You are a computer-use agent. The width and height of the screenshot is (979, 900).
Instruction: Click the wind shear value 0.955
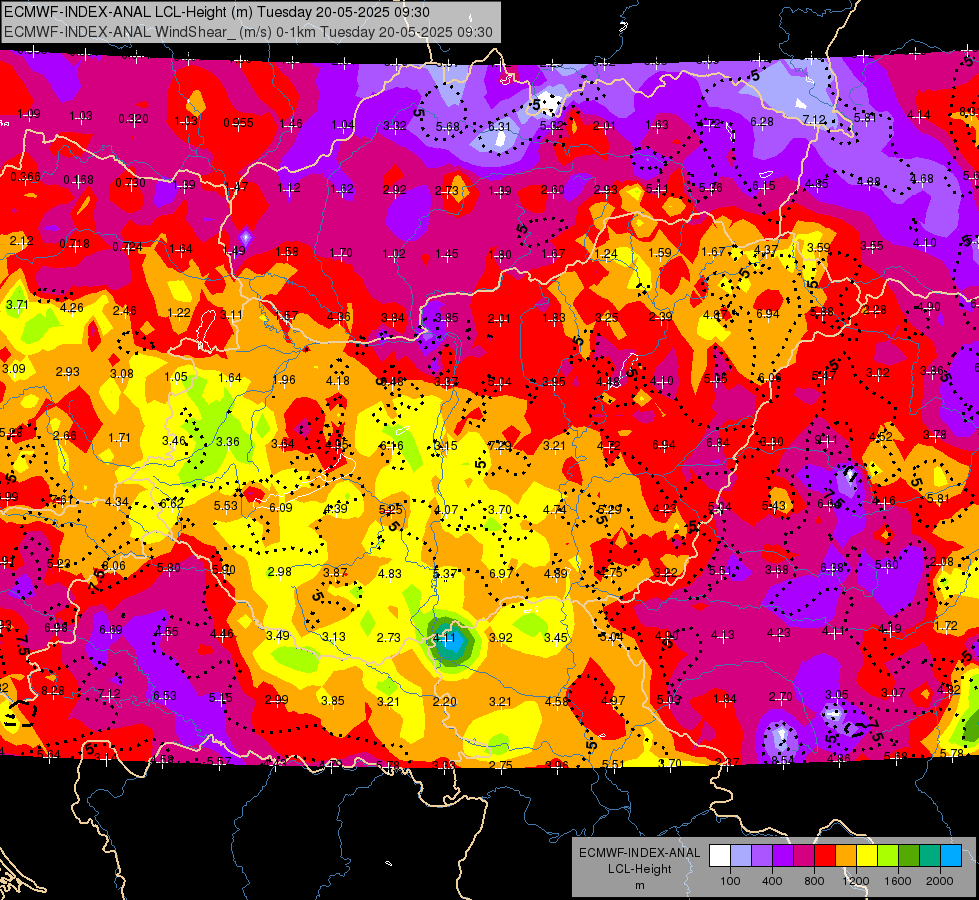pyautogui.click(x=239, y=123)
